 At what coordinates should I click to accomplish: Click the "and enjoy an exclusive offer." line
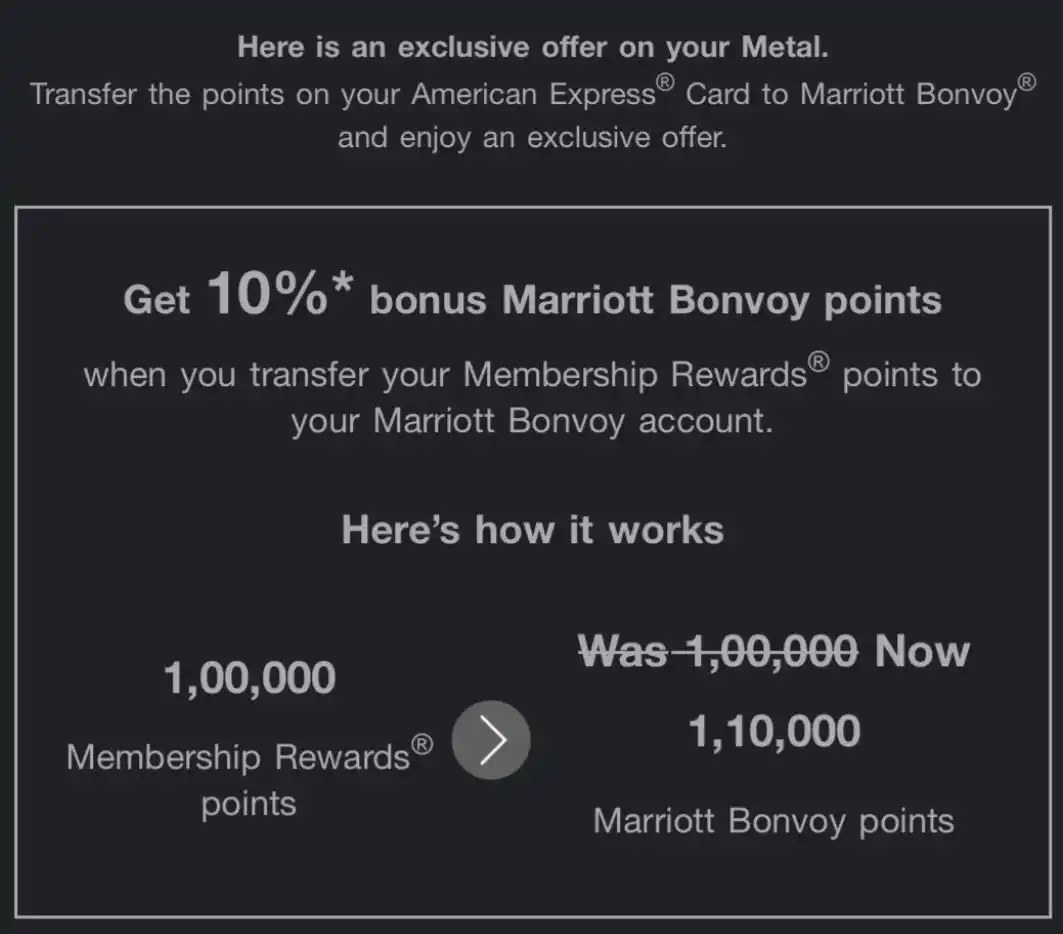pyautogui.click(x=532, y=137)
